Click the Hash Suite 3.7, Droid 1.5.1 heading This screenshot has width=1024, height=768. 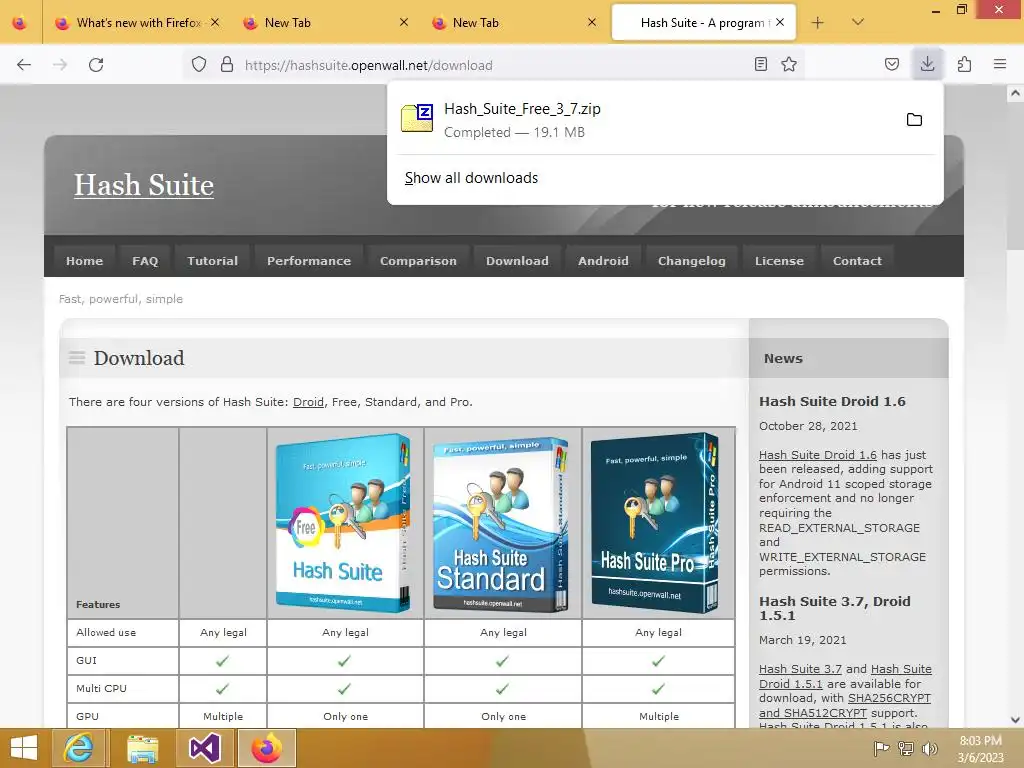pyautogui.click(x=835, y=608)
